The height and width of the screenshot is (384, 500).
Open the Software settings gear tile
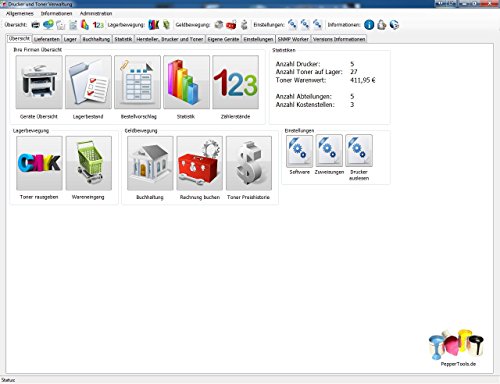tap(299, 151)
